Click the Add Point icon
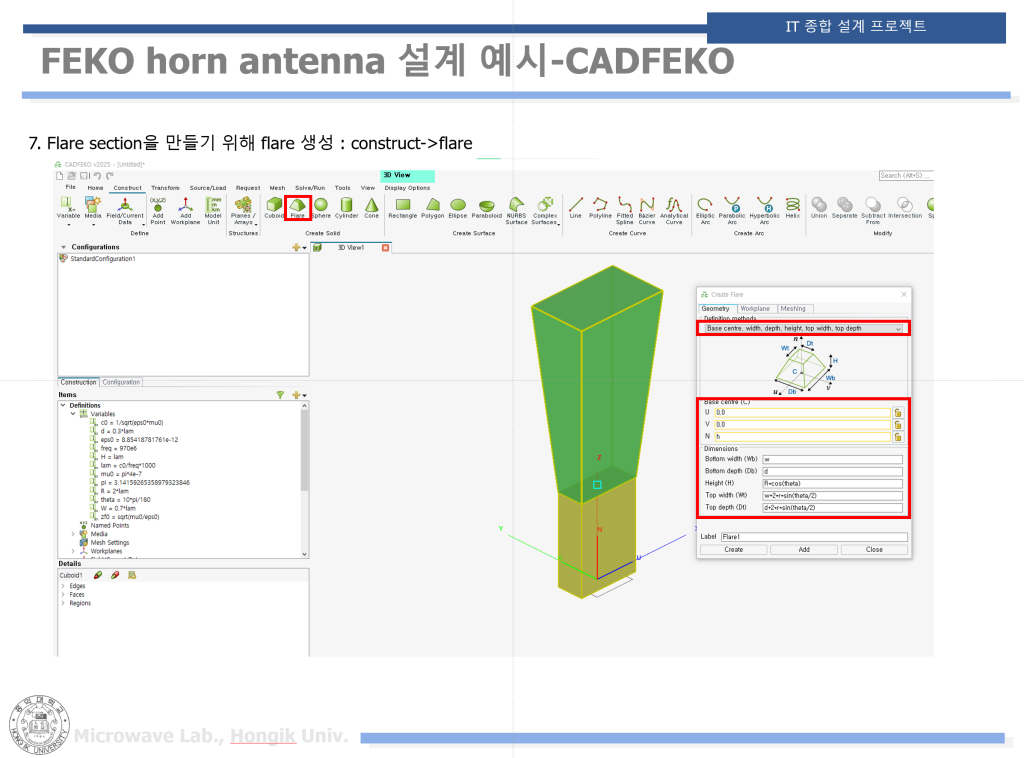This screenshot has width=1024, height=758. click(x=158, y=211)
